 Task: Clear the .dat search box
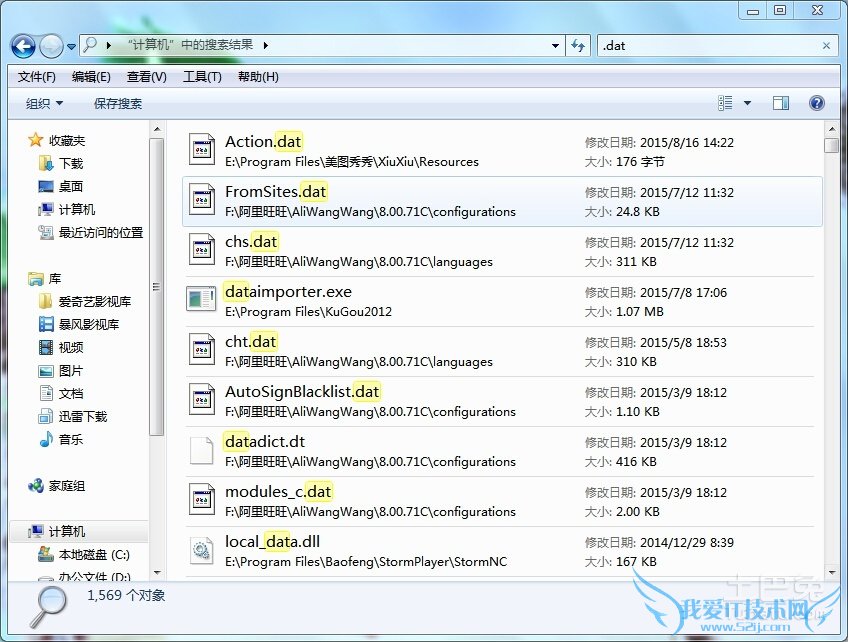826,46
